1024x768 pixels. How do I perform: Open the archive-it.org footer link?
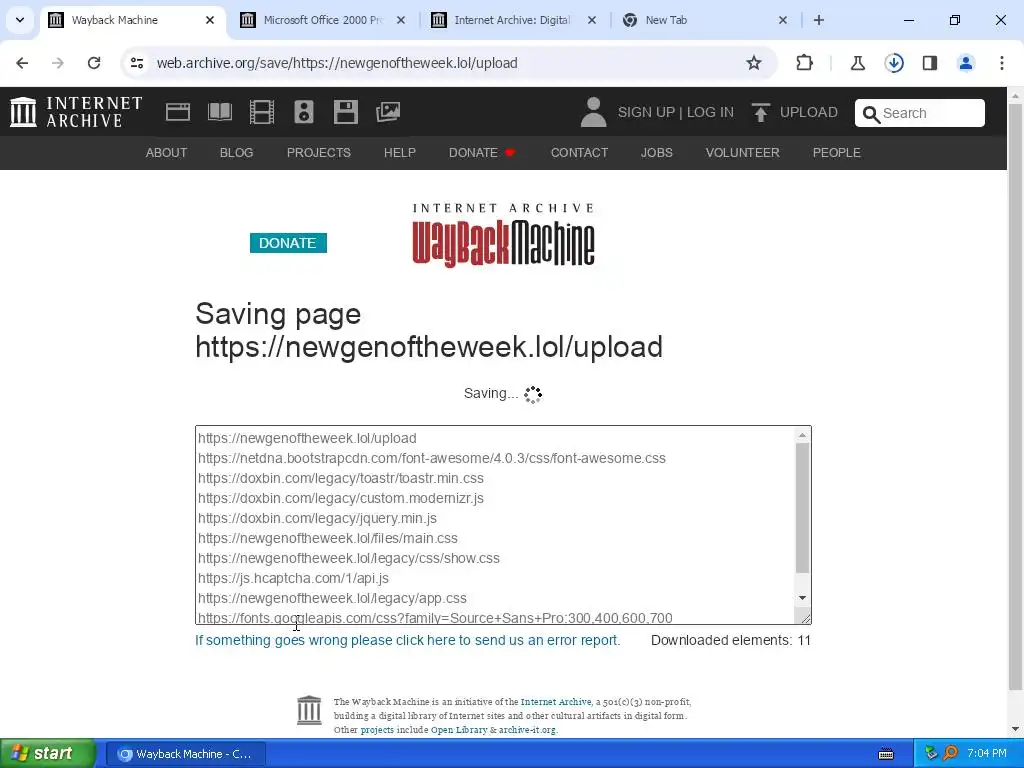coord(527,729)
